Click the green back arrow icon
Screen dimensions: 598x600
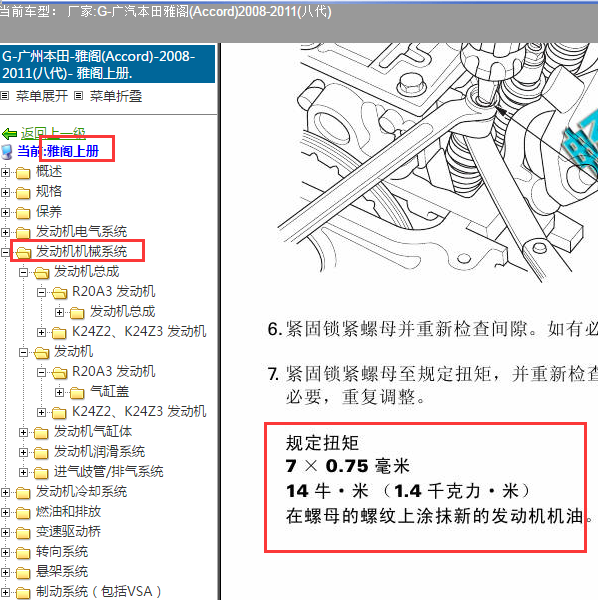pos(10,134)
